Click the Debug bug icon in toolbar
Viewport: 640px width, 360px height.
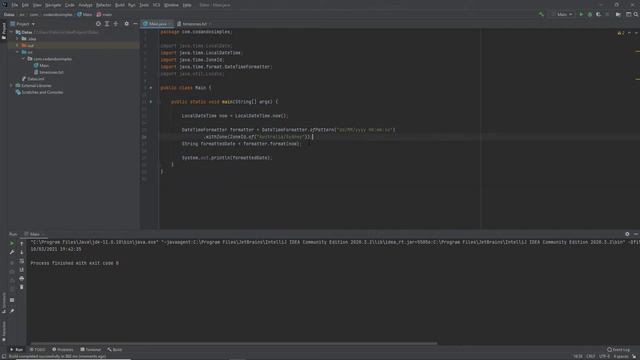(590, 14)
